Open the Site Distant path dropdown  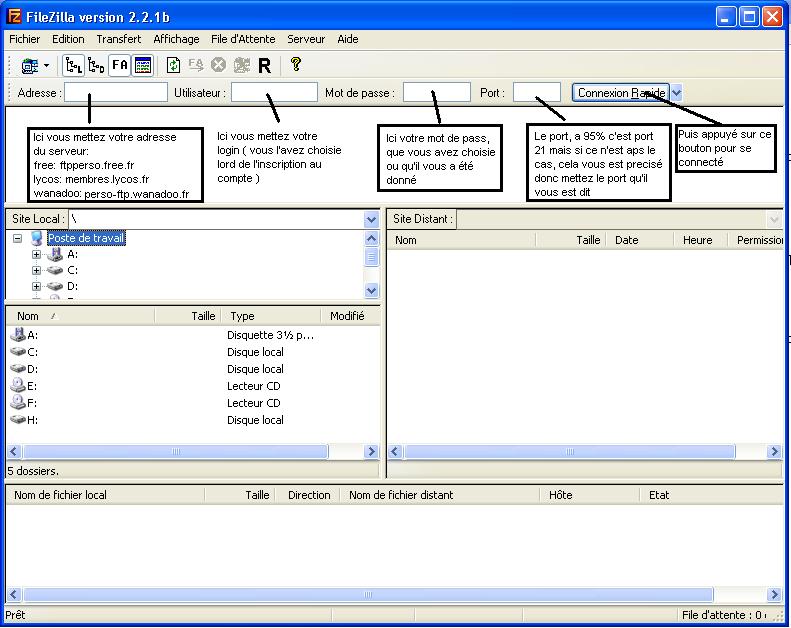click(x=774, y=219)
